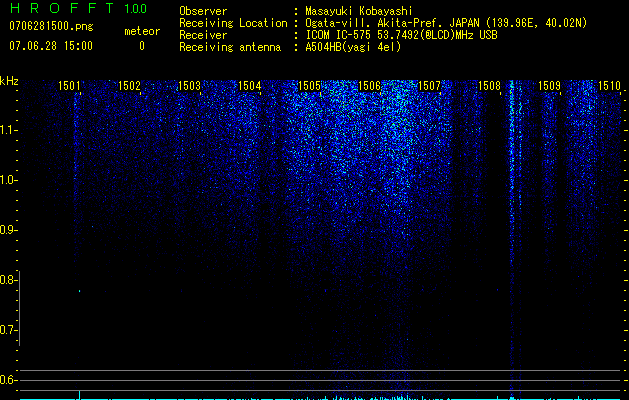Click the HROFFT 1.0.0 title text
The height and width of the screenshot is (400, 629).
78,8
